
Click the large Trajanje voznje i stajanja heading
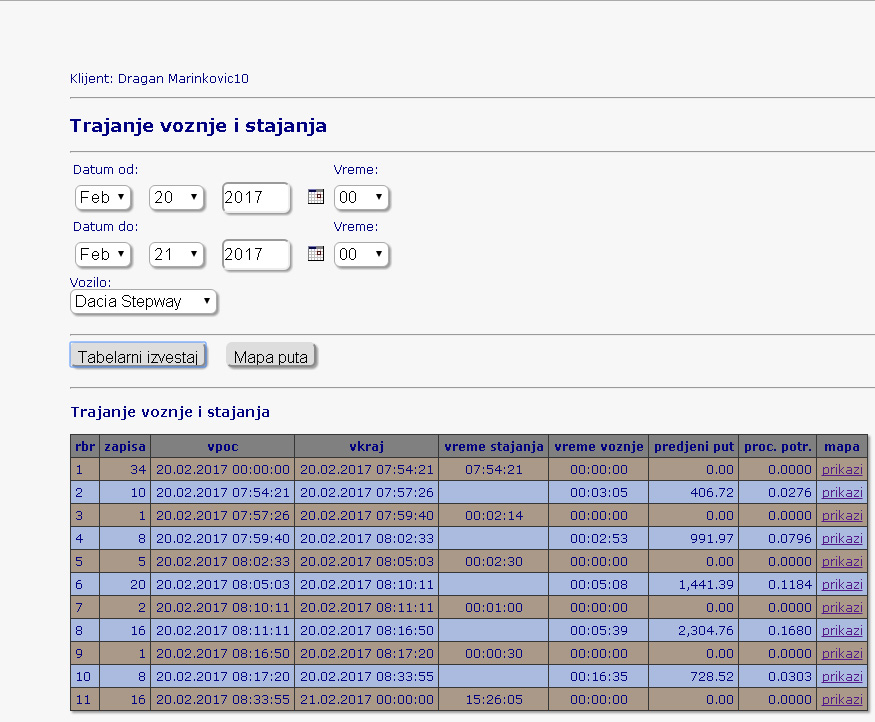198,126
